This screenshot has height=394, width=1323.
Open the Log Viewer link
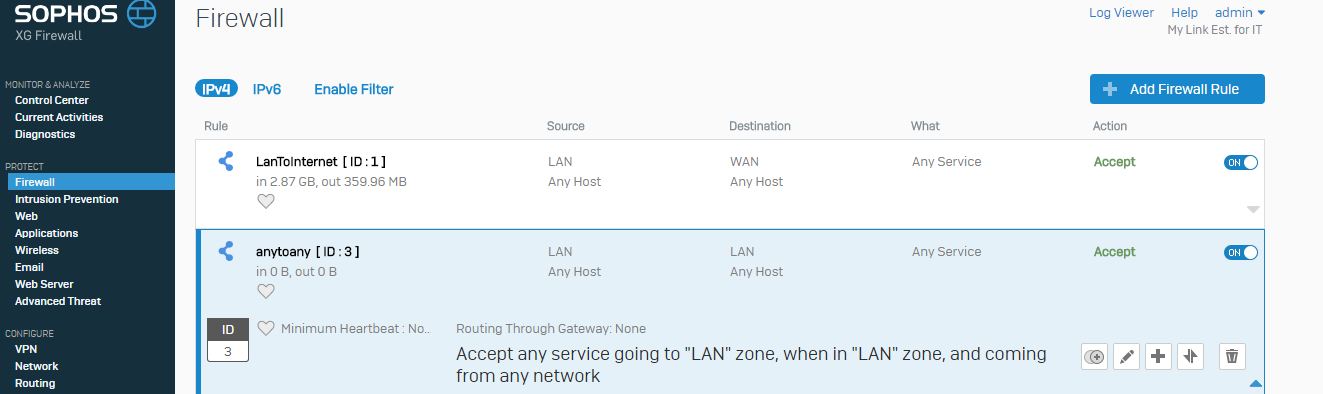[1121, 13]
